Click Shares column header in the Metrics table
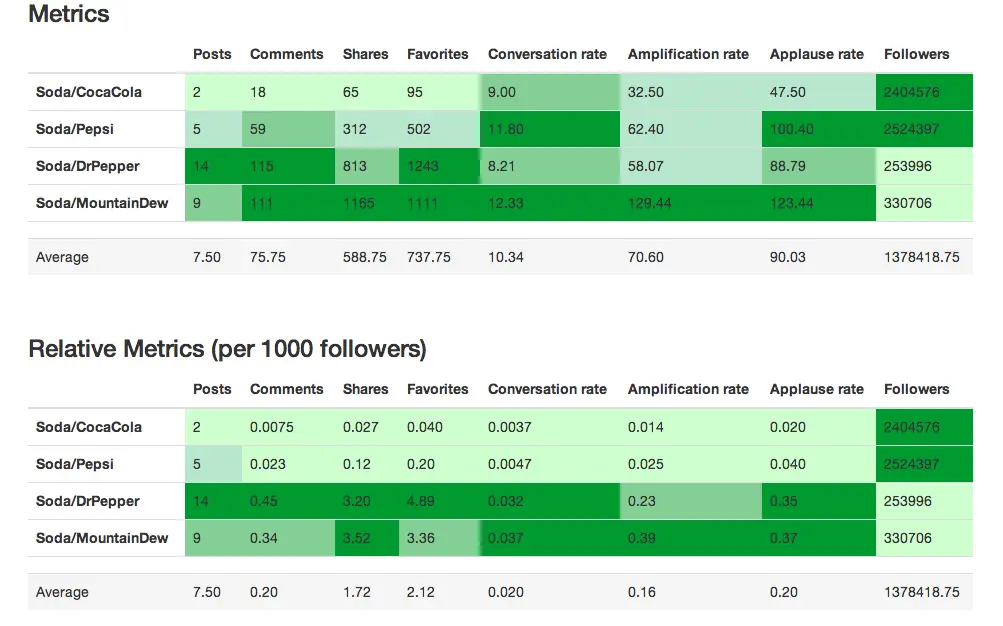Viewport: 1003px width, 626px height. [365, 54]
